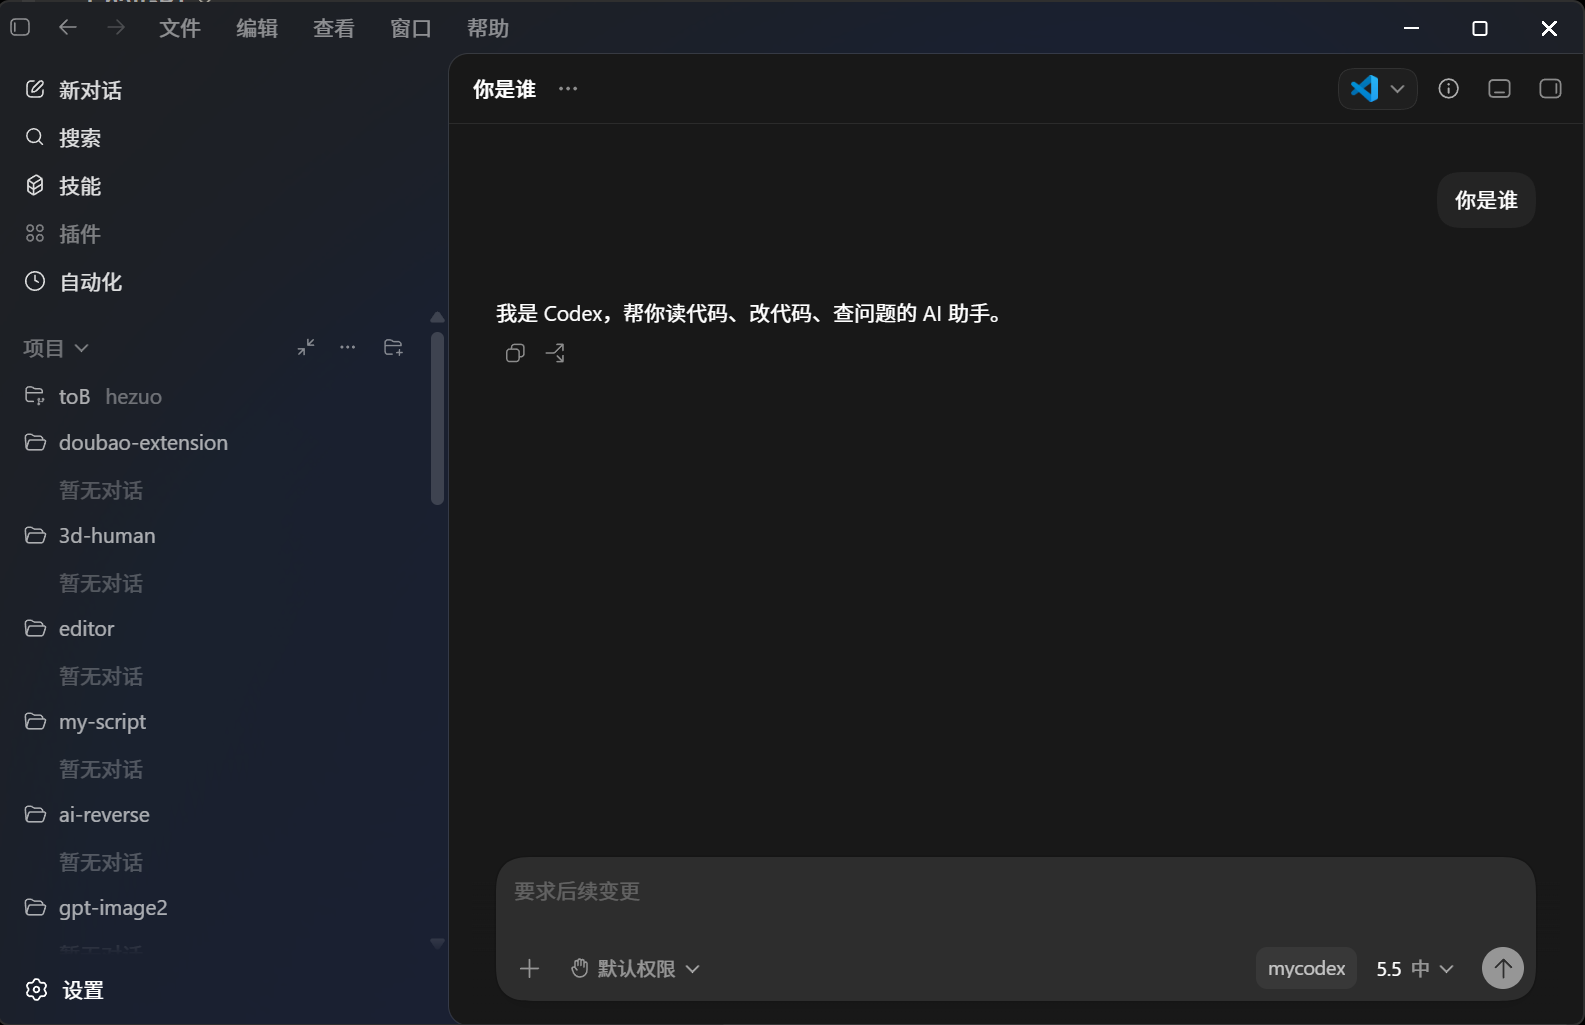Click the Codex reply text
Viewport: 1585px width, 1025px height.
(x=750, y=314)
